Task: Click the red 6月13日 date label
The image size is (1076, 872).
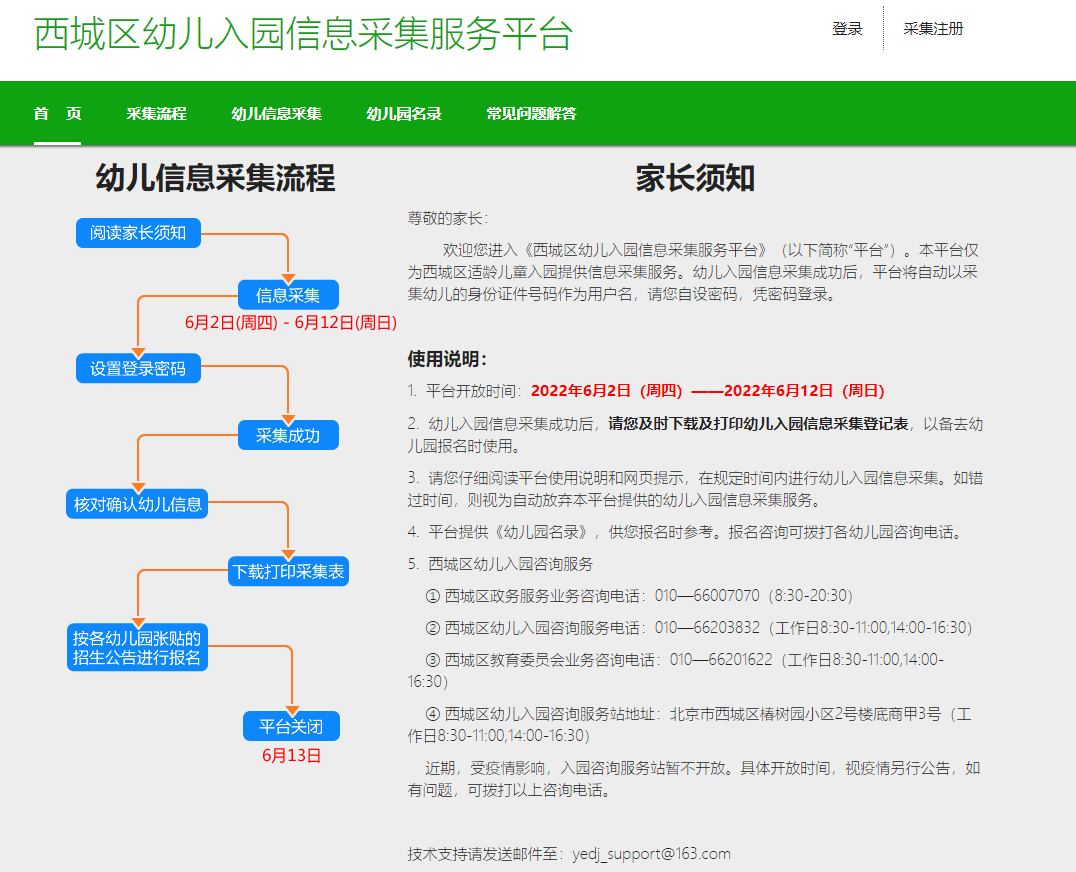Action: [292, 756]
